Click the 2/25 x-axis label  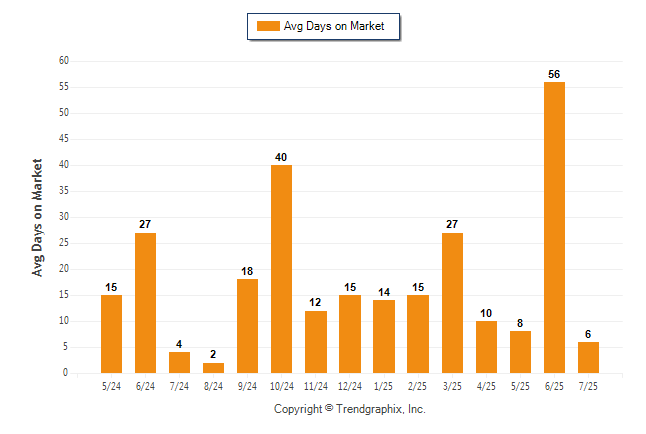[x=417, y=386]
